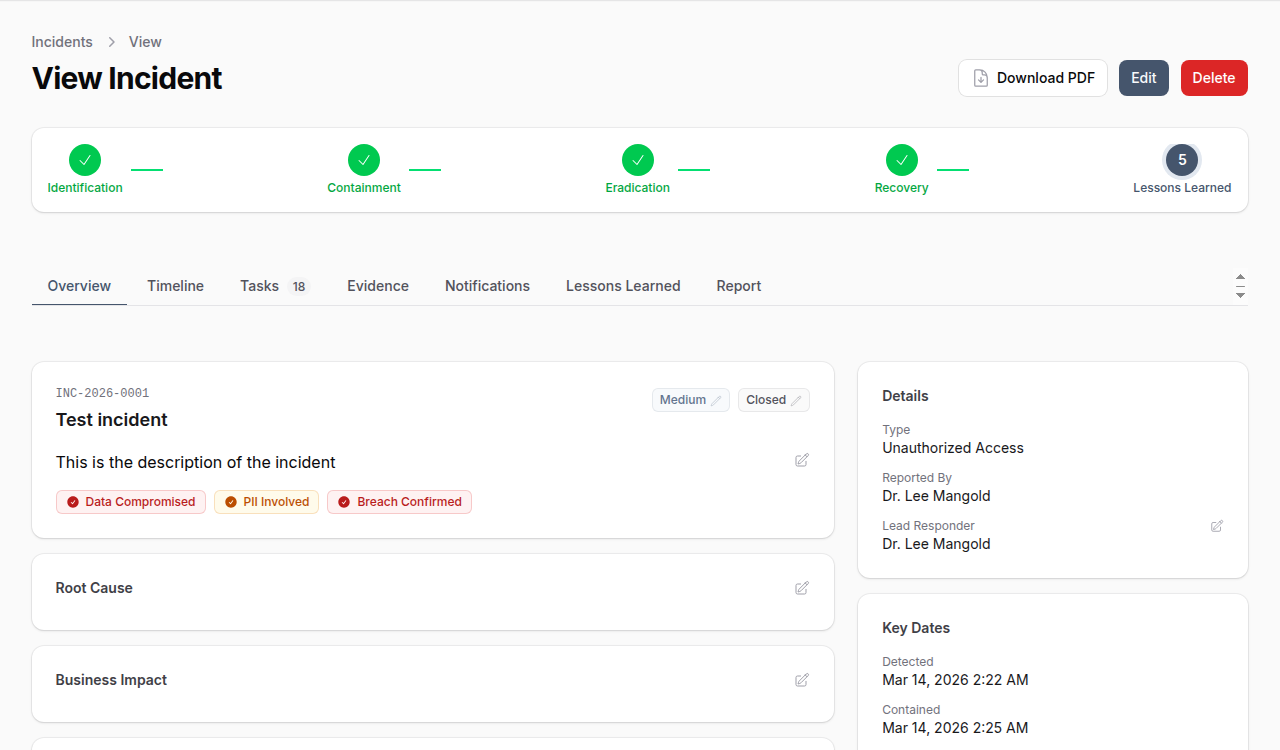Click the down arrow of the tab stepper

1240,295
